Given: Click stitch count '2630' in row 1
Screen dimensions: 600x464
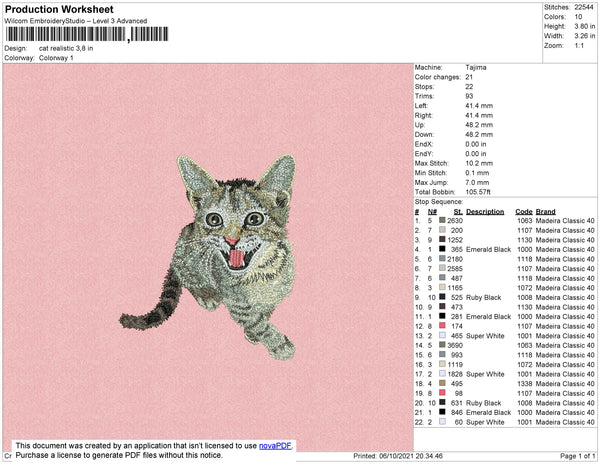Looking at the screenshot, I should pyautogui.click(x=455, y=221).
